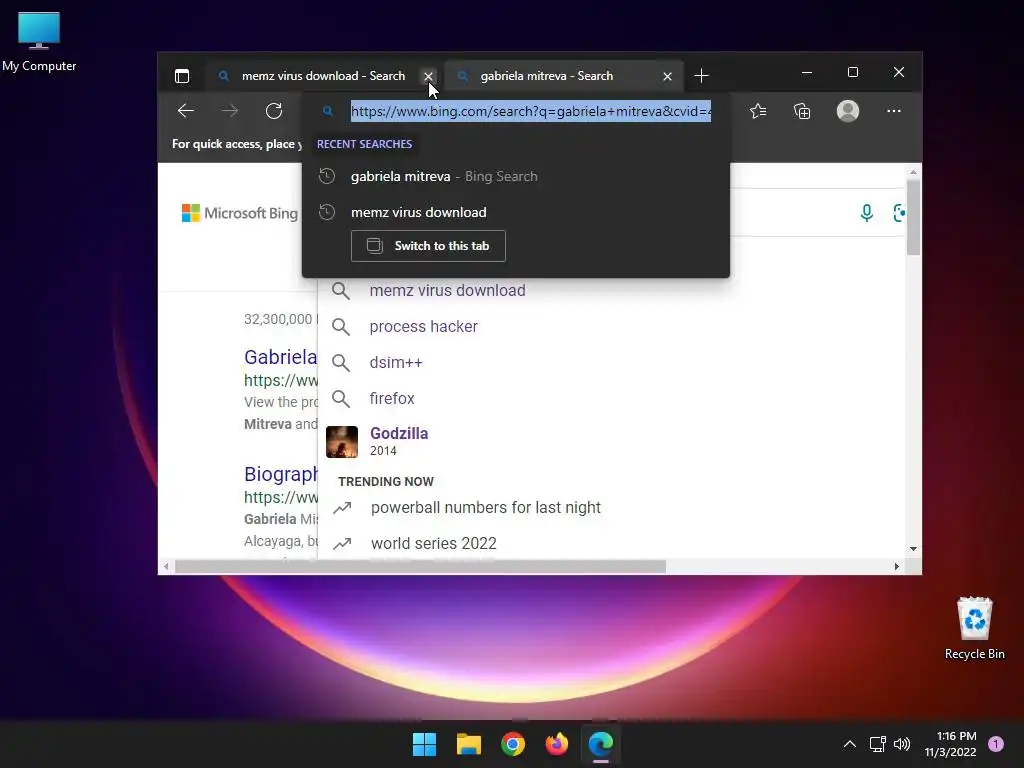This screenshot has width=1024, height=768.
Task: Open the Collections icon
Action: pyautogui.click(x=802, y=111)
